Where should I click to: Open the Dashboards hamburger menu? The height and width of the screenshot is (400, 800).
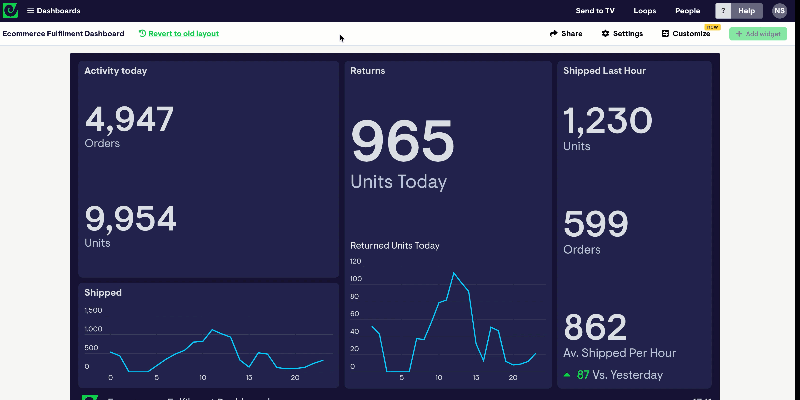point(54,11)
